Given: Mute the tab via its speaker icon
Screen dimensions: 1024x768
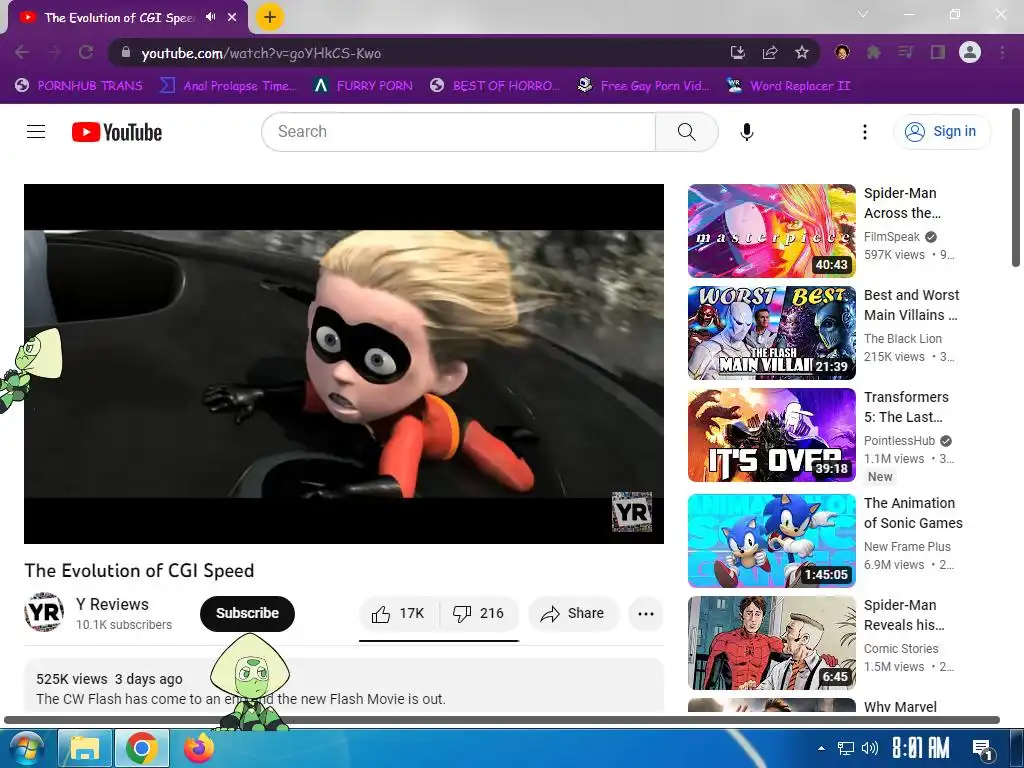Looking at the screenshot, I should tap(210, 17).
